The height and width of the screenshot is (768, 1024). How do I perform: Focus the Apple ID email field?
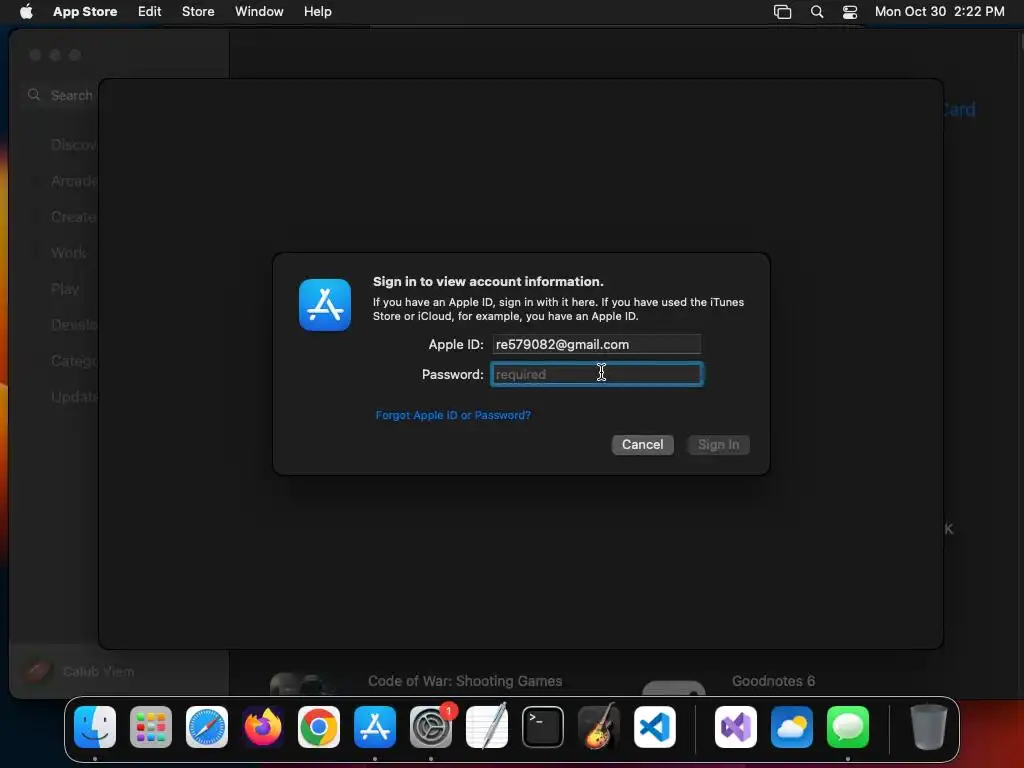(596, 344)
